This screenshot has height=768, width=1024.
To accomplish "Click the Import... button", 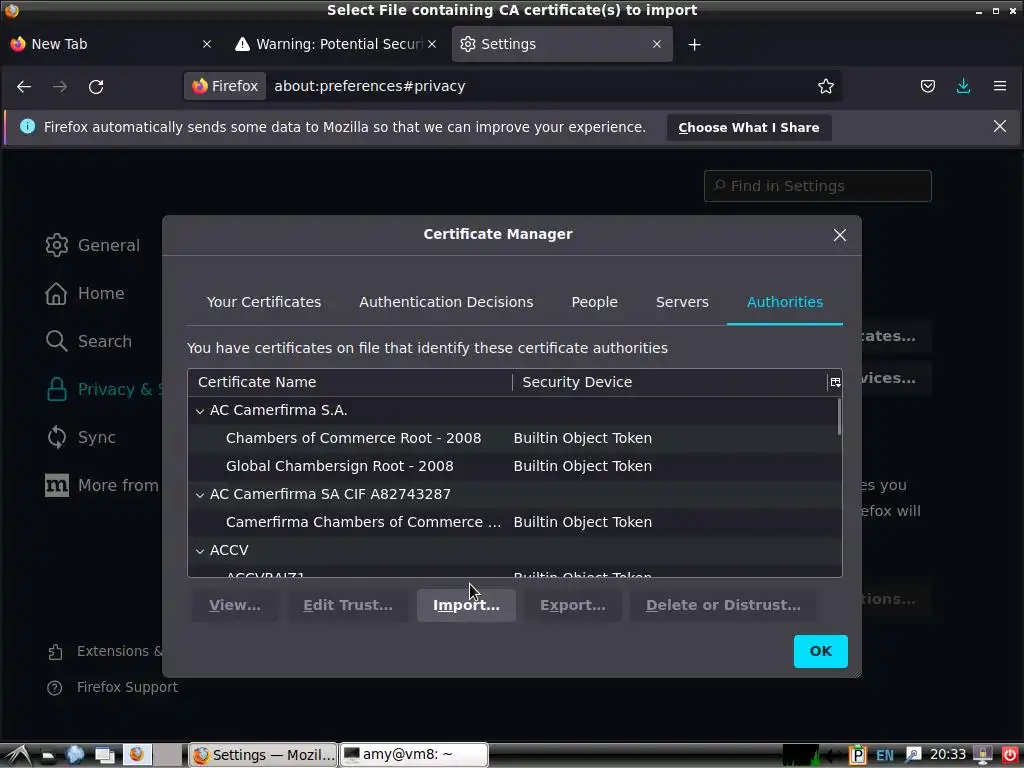I will 466,605.
